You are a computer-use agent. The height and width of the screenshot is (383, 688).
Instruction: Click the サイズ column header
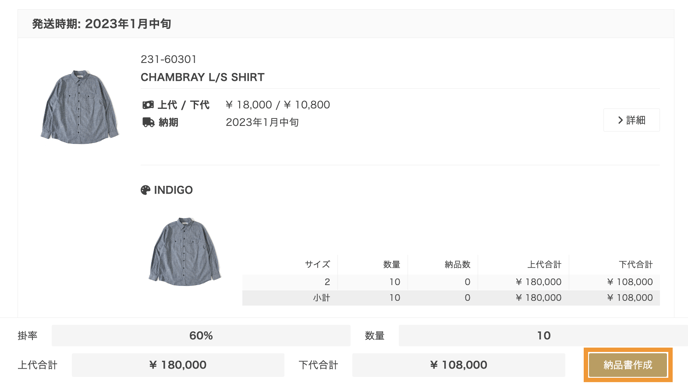pyautogui.click(x=317, y=265)
